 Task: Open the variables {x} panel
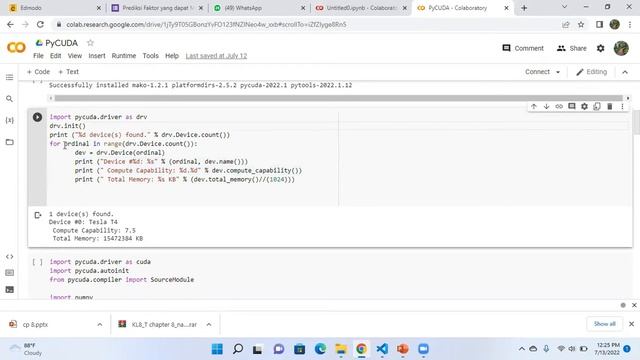coord(9,120)
